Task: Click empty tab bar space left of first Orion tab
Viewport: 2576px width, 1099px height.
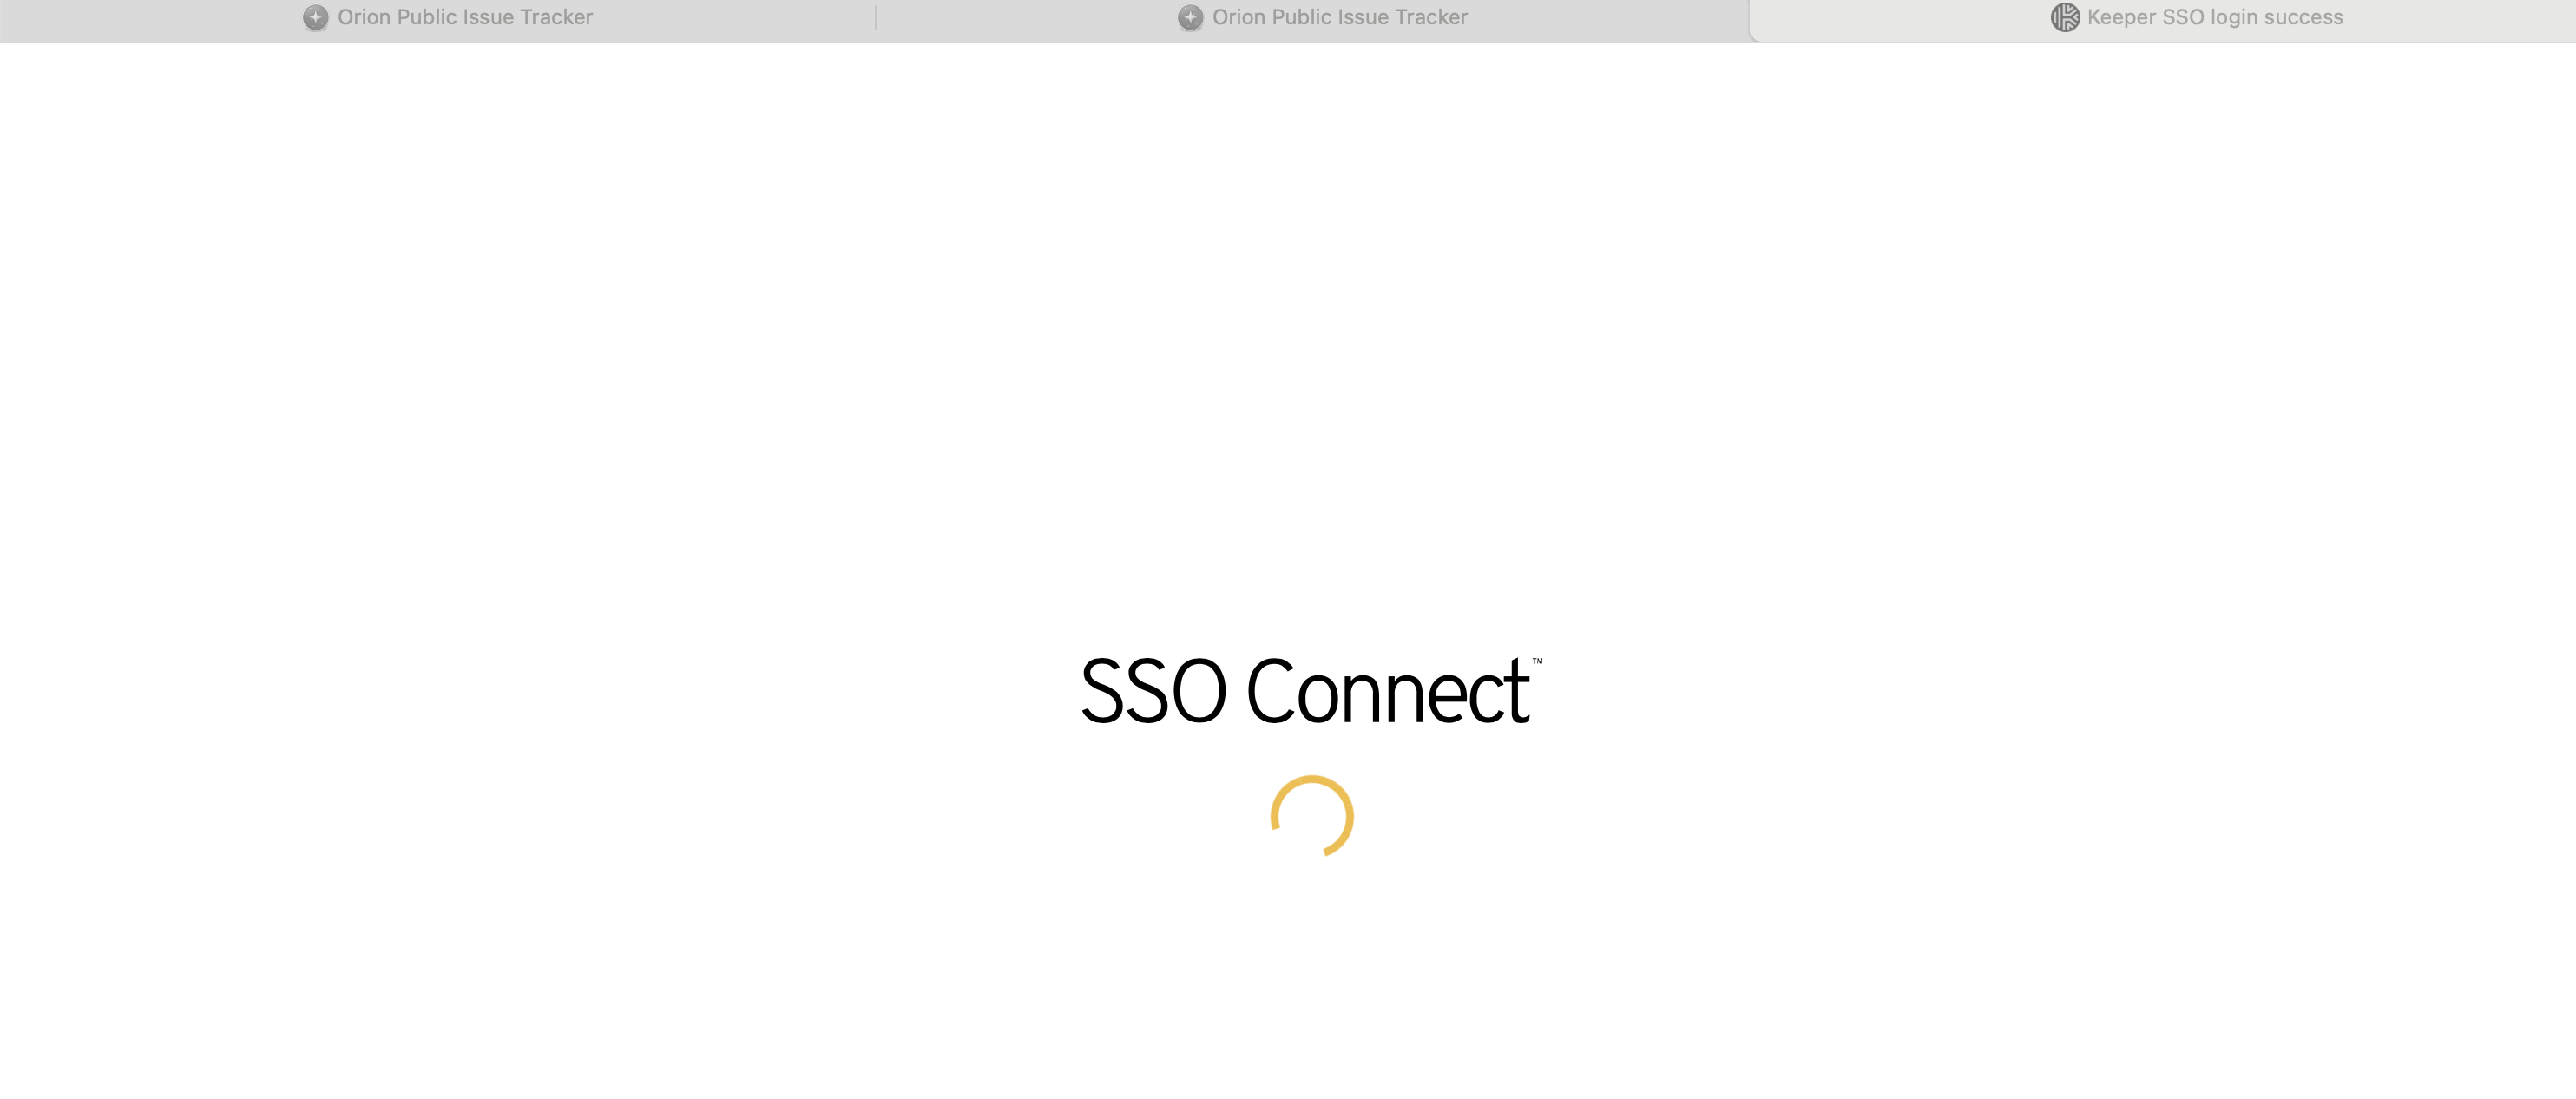Action: point(150,20)
